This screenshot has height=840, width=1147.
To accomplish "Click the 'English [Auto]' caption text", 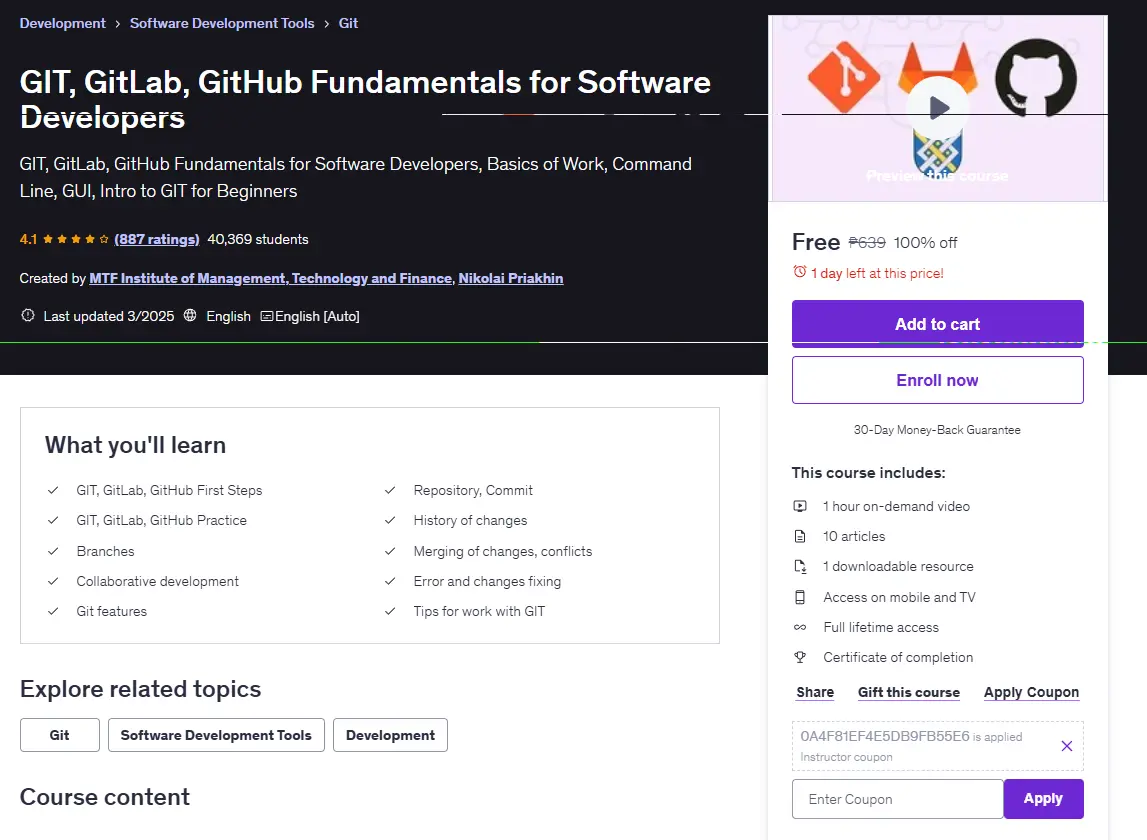I will tap(317, 316).
